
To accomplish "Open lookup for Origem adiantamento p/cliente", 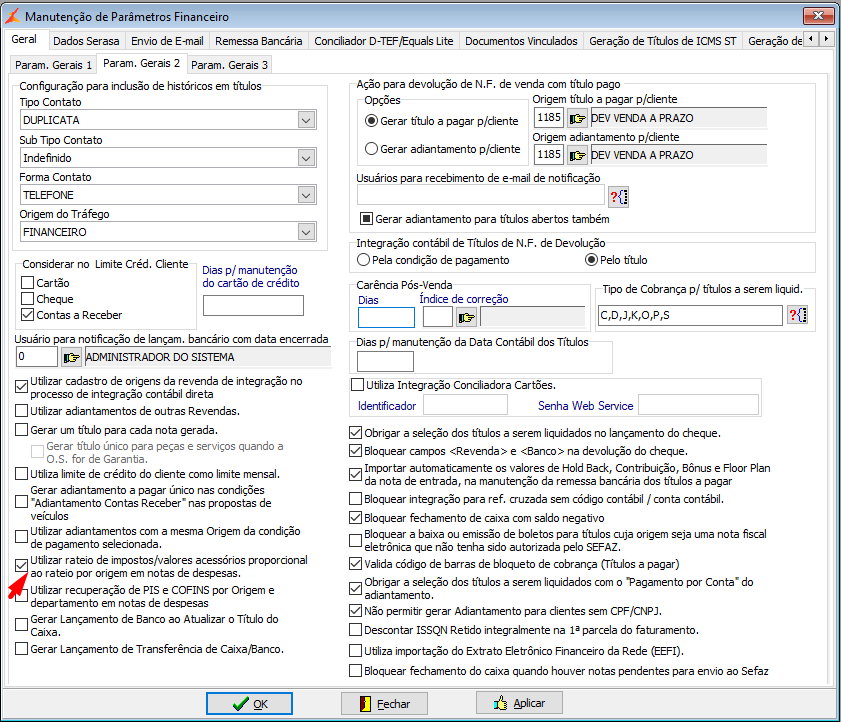I will (x=577, y=155).
